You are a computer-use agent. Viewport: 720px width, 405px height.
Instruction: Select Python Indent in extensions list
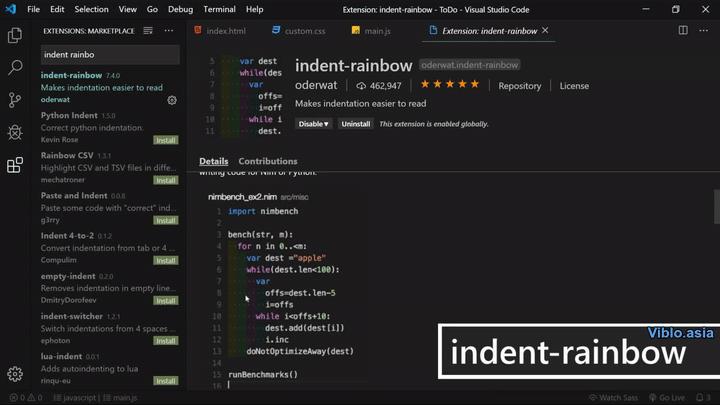point(109,127)
